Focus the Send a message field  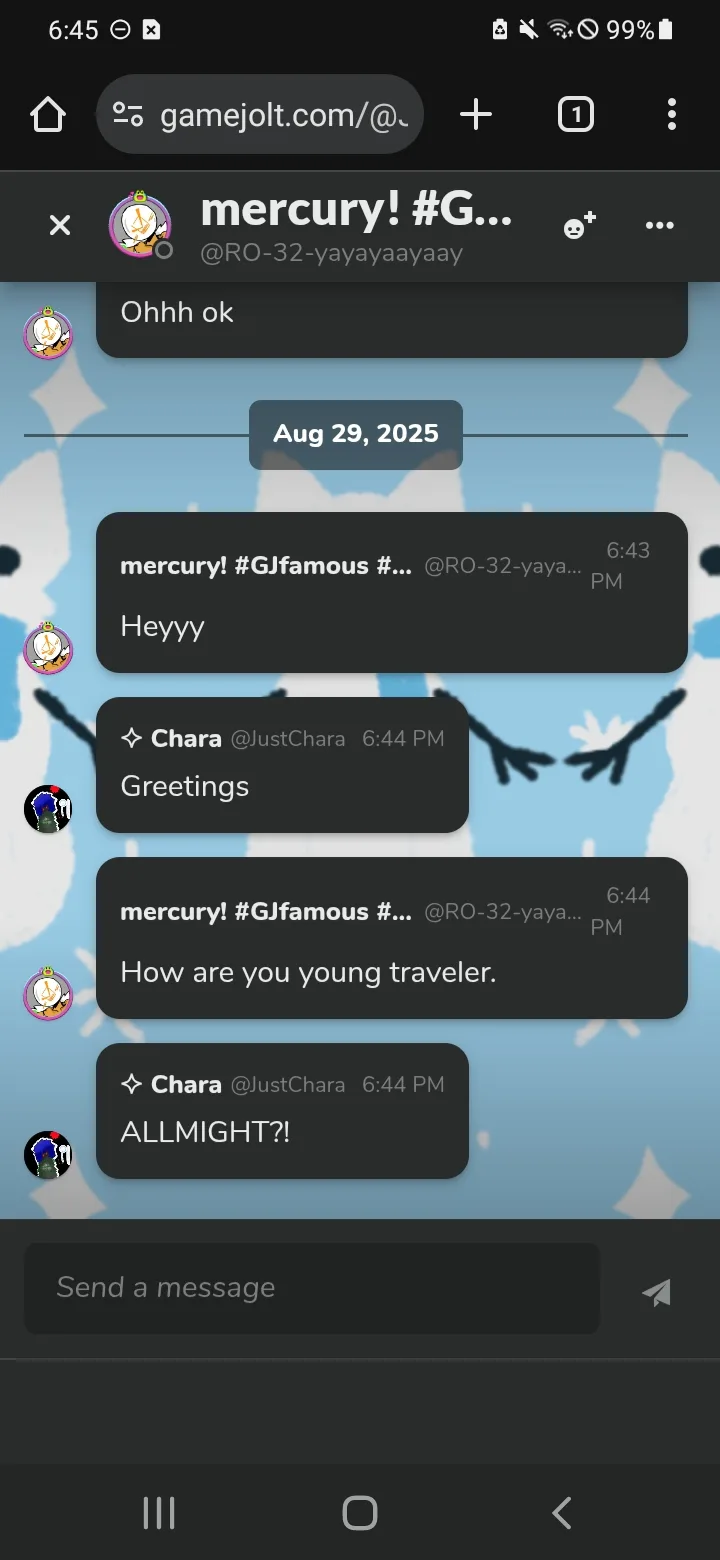(312, 1288)
